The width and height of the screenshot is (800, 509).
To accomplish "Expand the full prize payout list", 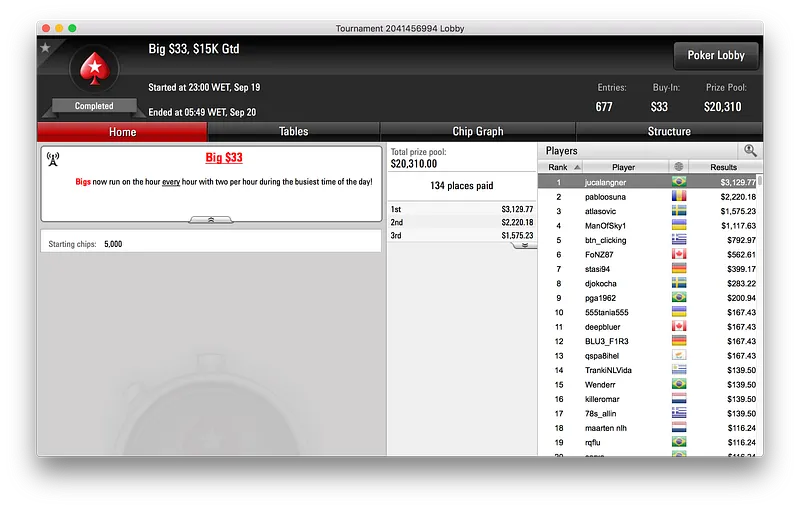I will tap(524, 245).
